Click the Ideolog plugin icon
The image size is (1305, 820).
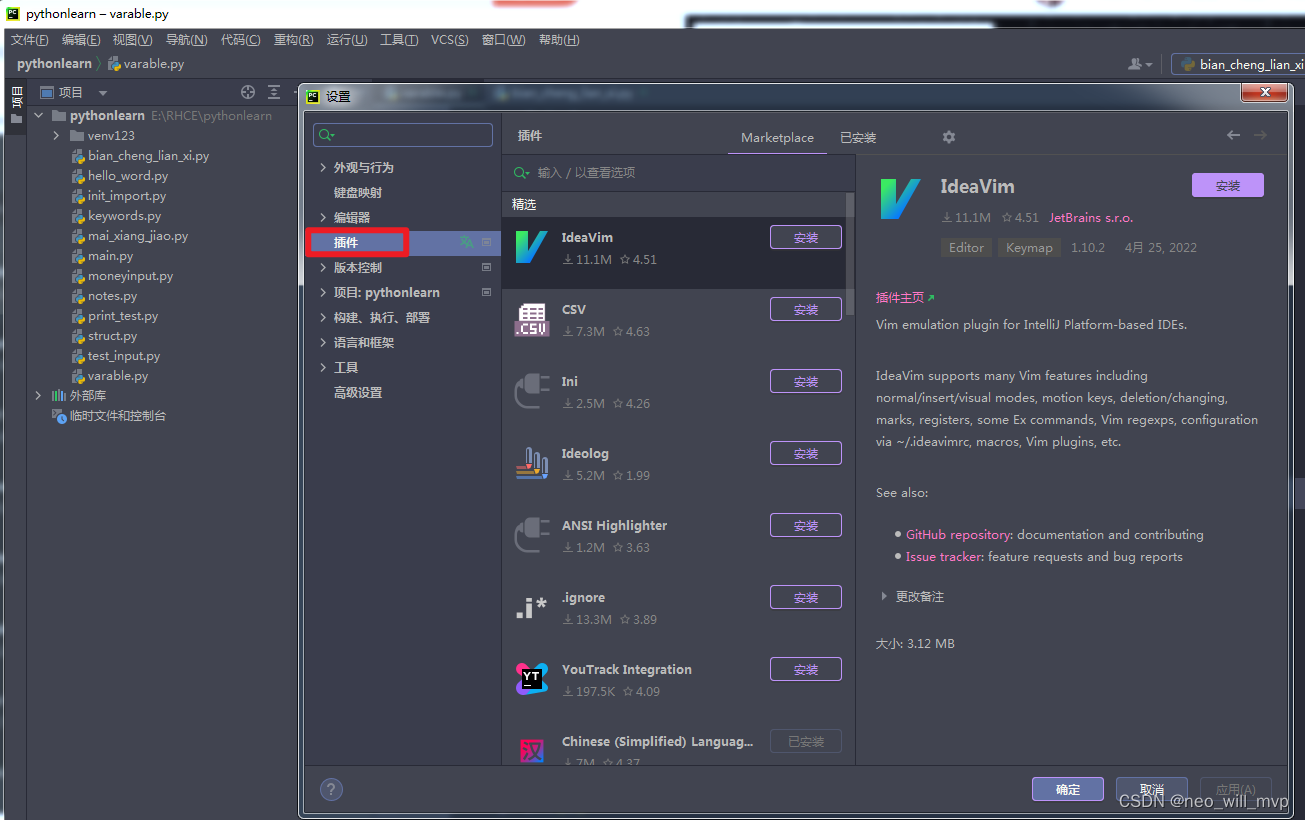click(x=531, y=464)
